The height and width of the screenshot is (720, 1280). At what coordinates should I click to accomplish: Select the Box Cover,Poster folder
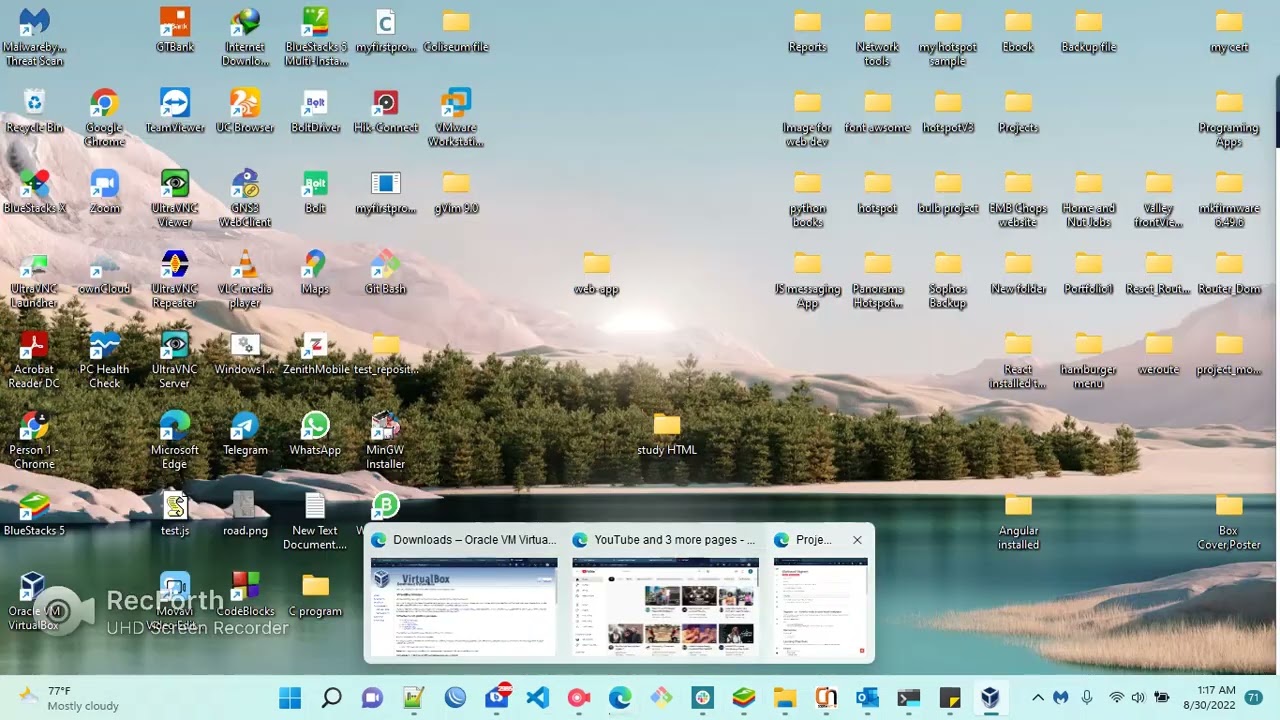(1229, 521)
